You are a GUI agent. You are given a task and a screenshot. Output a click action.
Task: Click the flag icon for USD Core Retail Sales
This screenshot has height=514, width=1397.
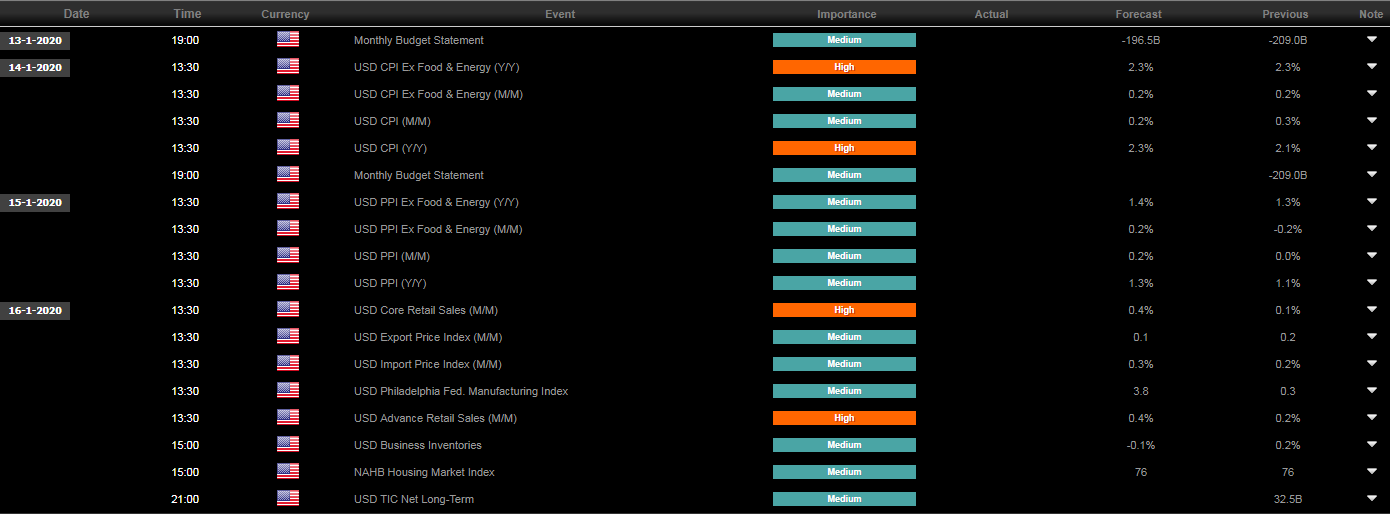[288, 310]
